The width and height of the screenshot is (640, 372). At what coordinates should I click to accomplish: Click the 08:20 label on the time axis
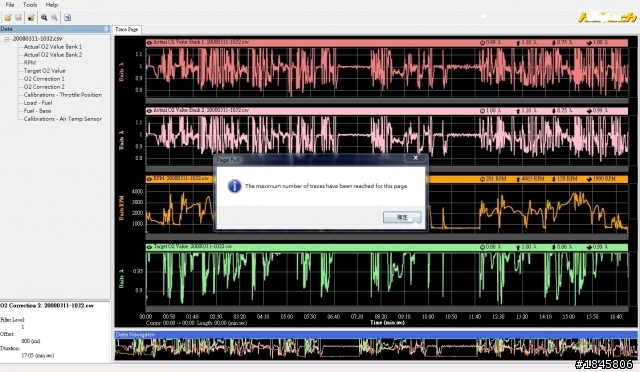(380, 317)
